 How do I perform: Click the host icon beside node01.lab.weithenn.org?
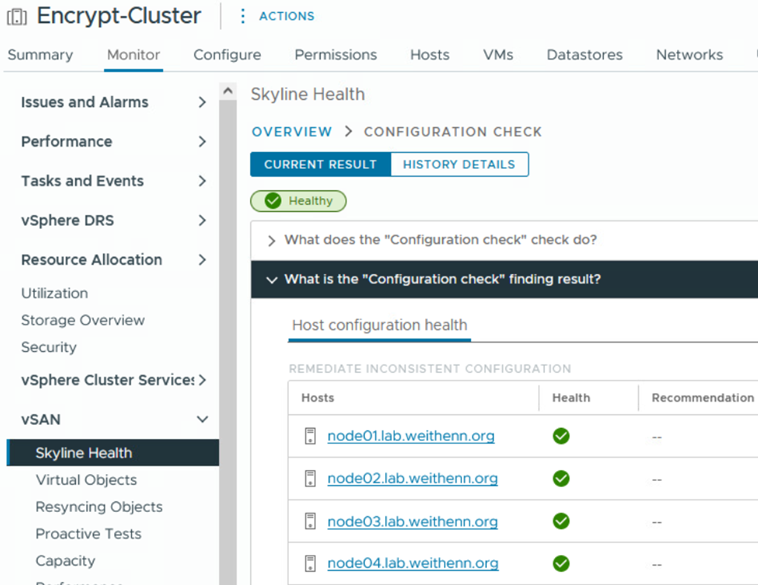(310, 436)
